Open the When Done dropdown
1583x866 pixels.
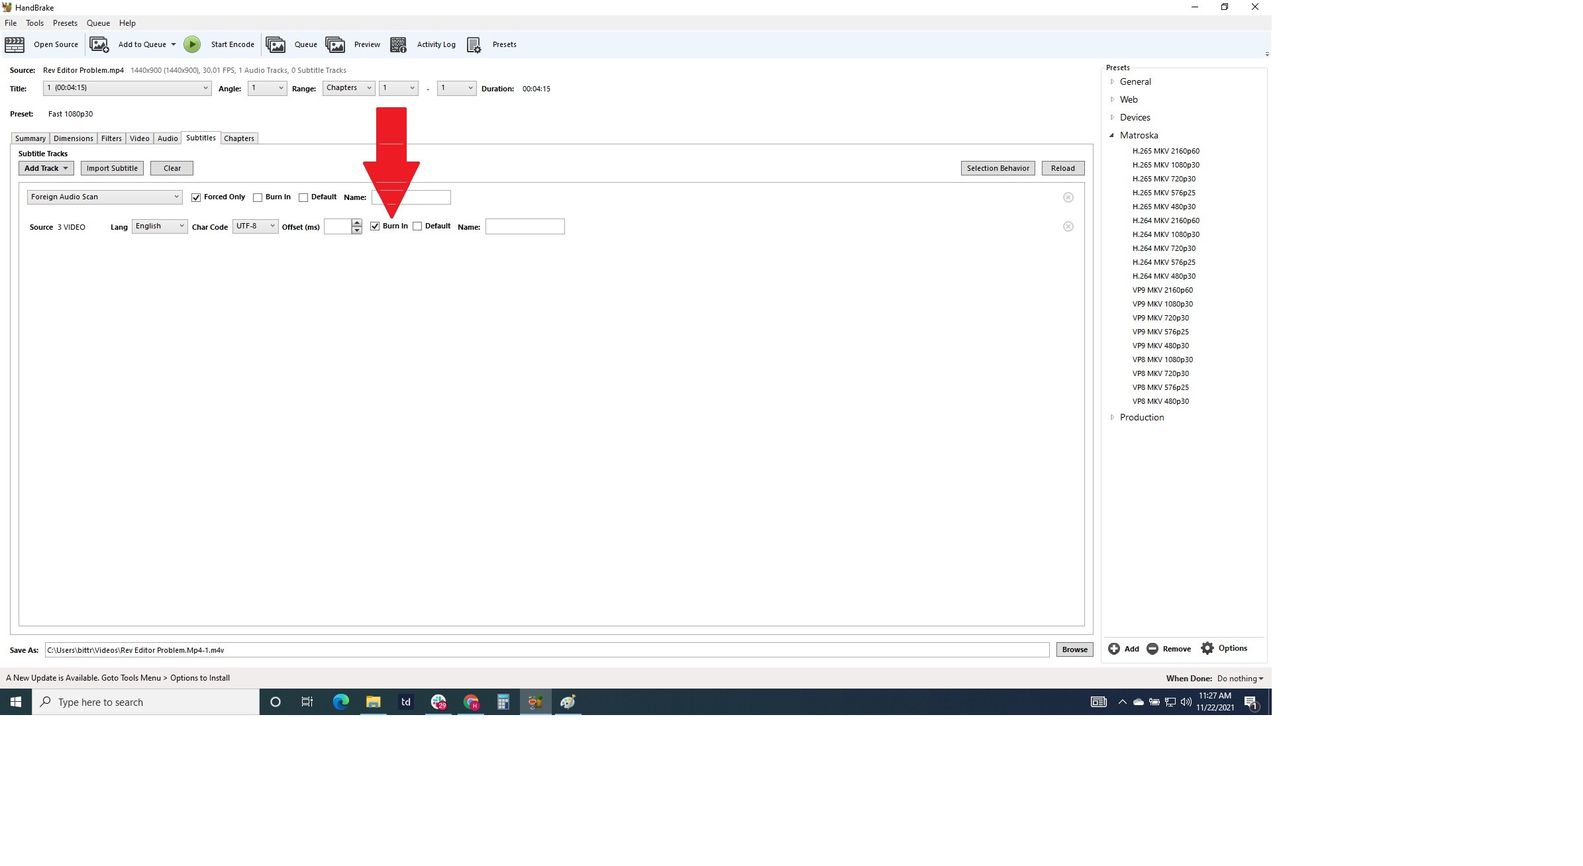pos(1240,678)
